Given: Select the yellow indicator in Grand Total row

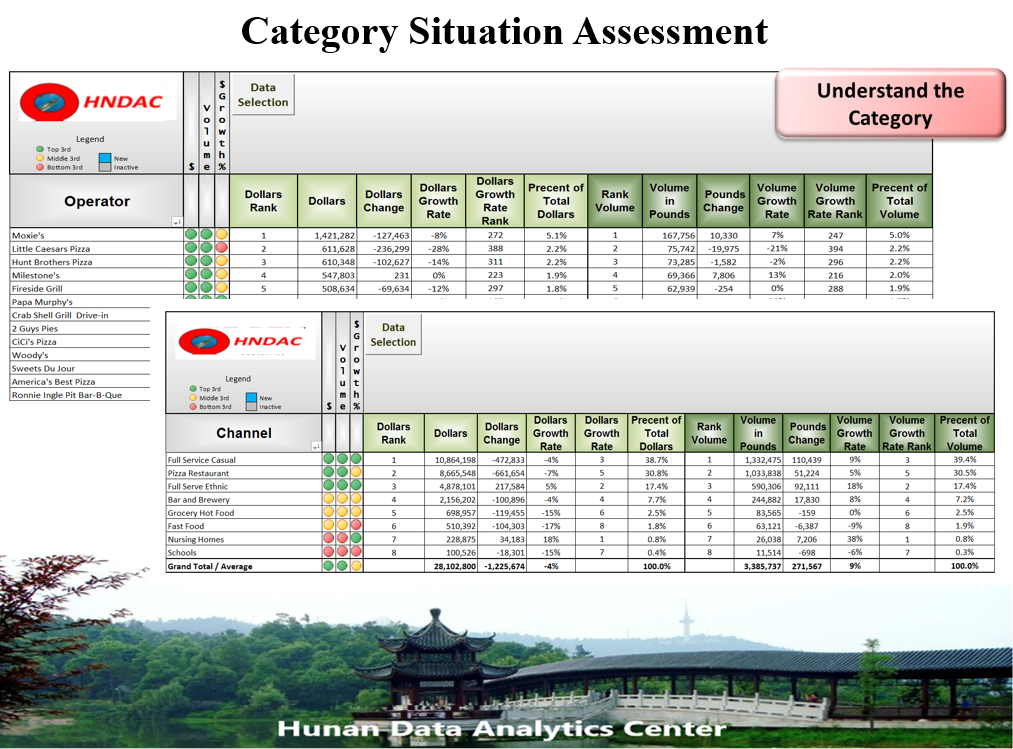Looking at the screenshot, I should [x=357, y=566].
